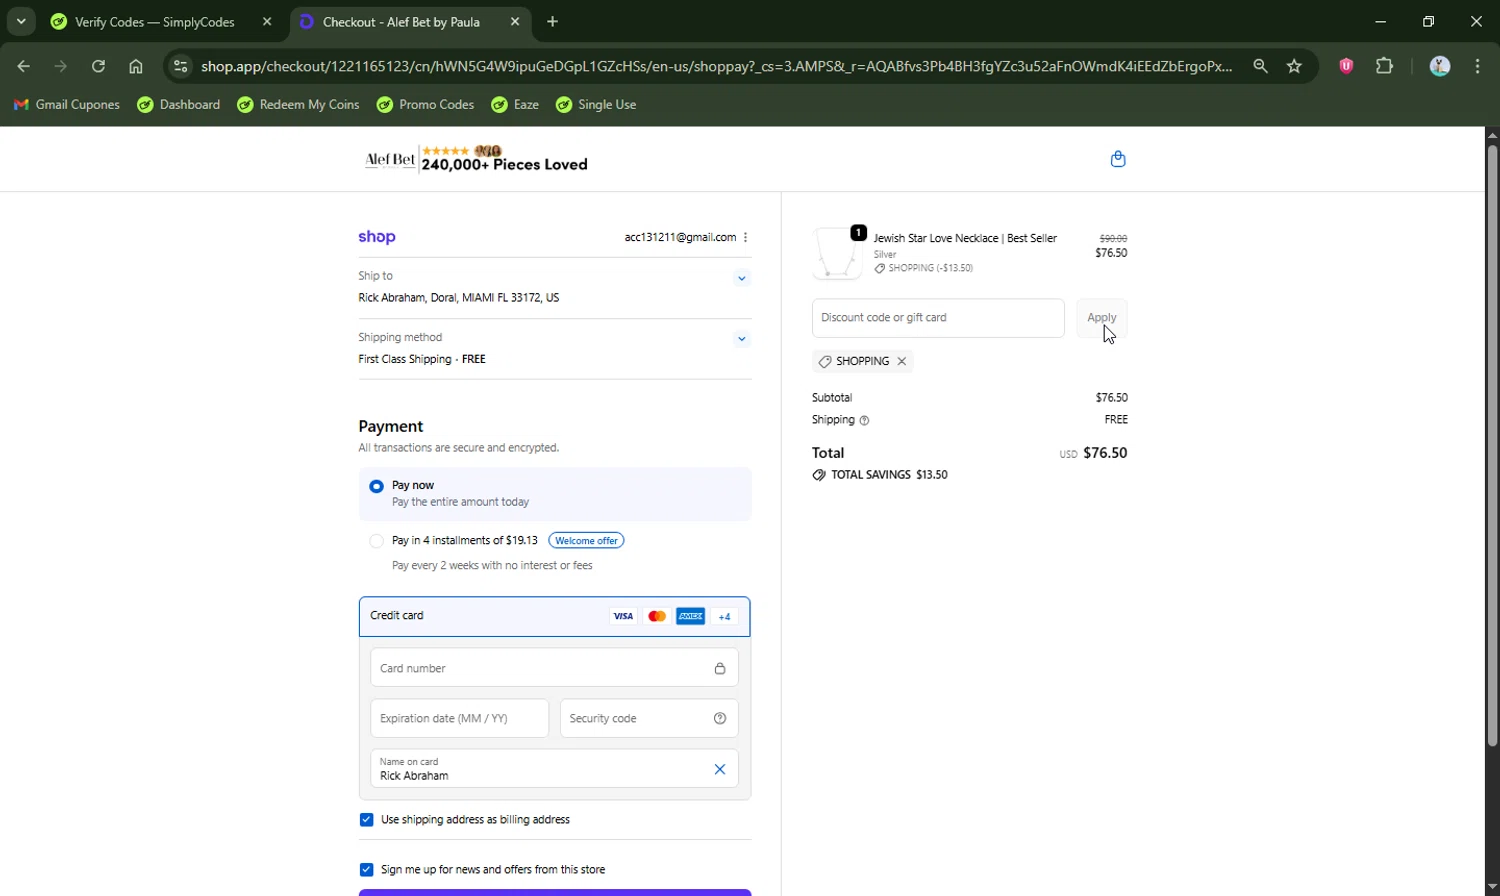The image size is (1500, 896).
Task: Open the Promo Codes bookmark
Action: point(425,104)
